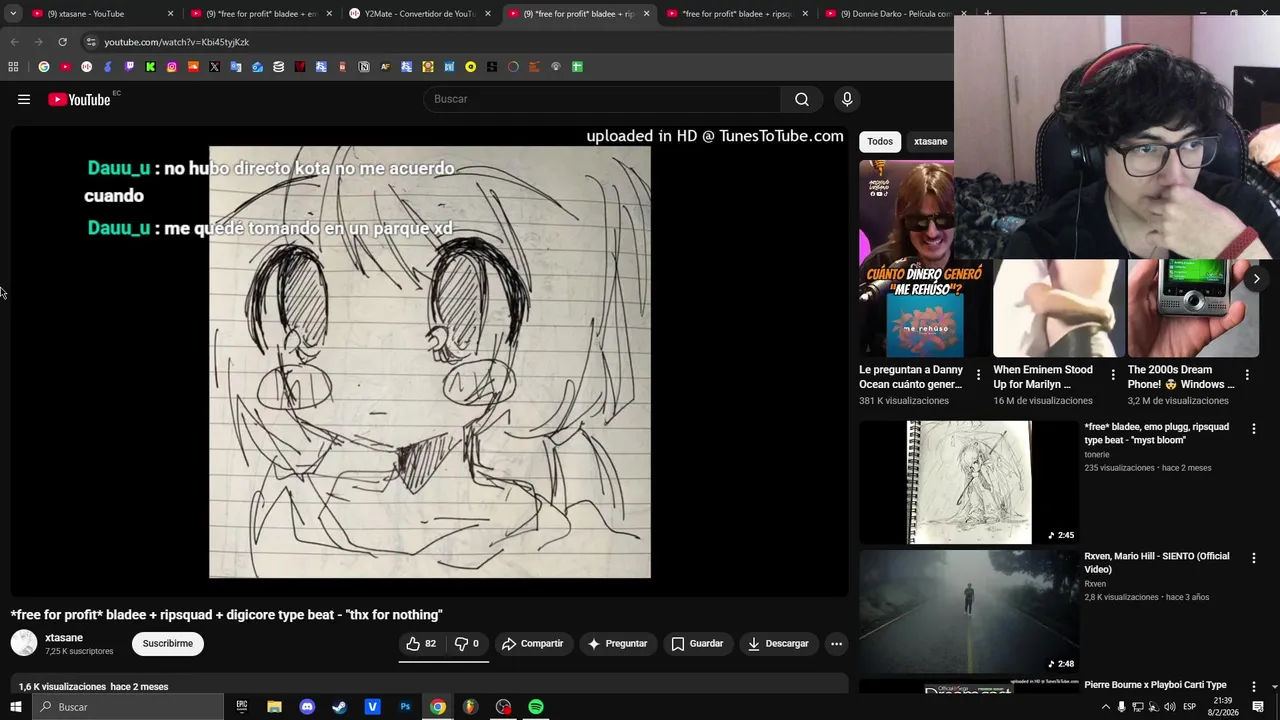
Task: Open options for Eminem Marilyn video
Action: coord(1113,375)
